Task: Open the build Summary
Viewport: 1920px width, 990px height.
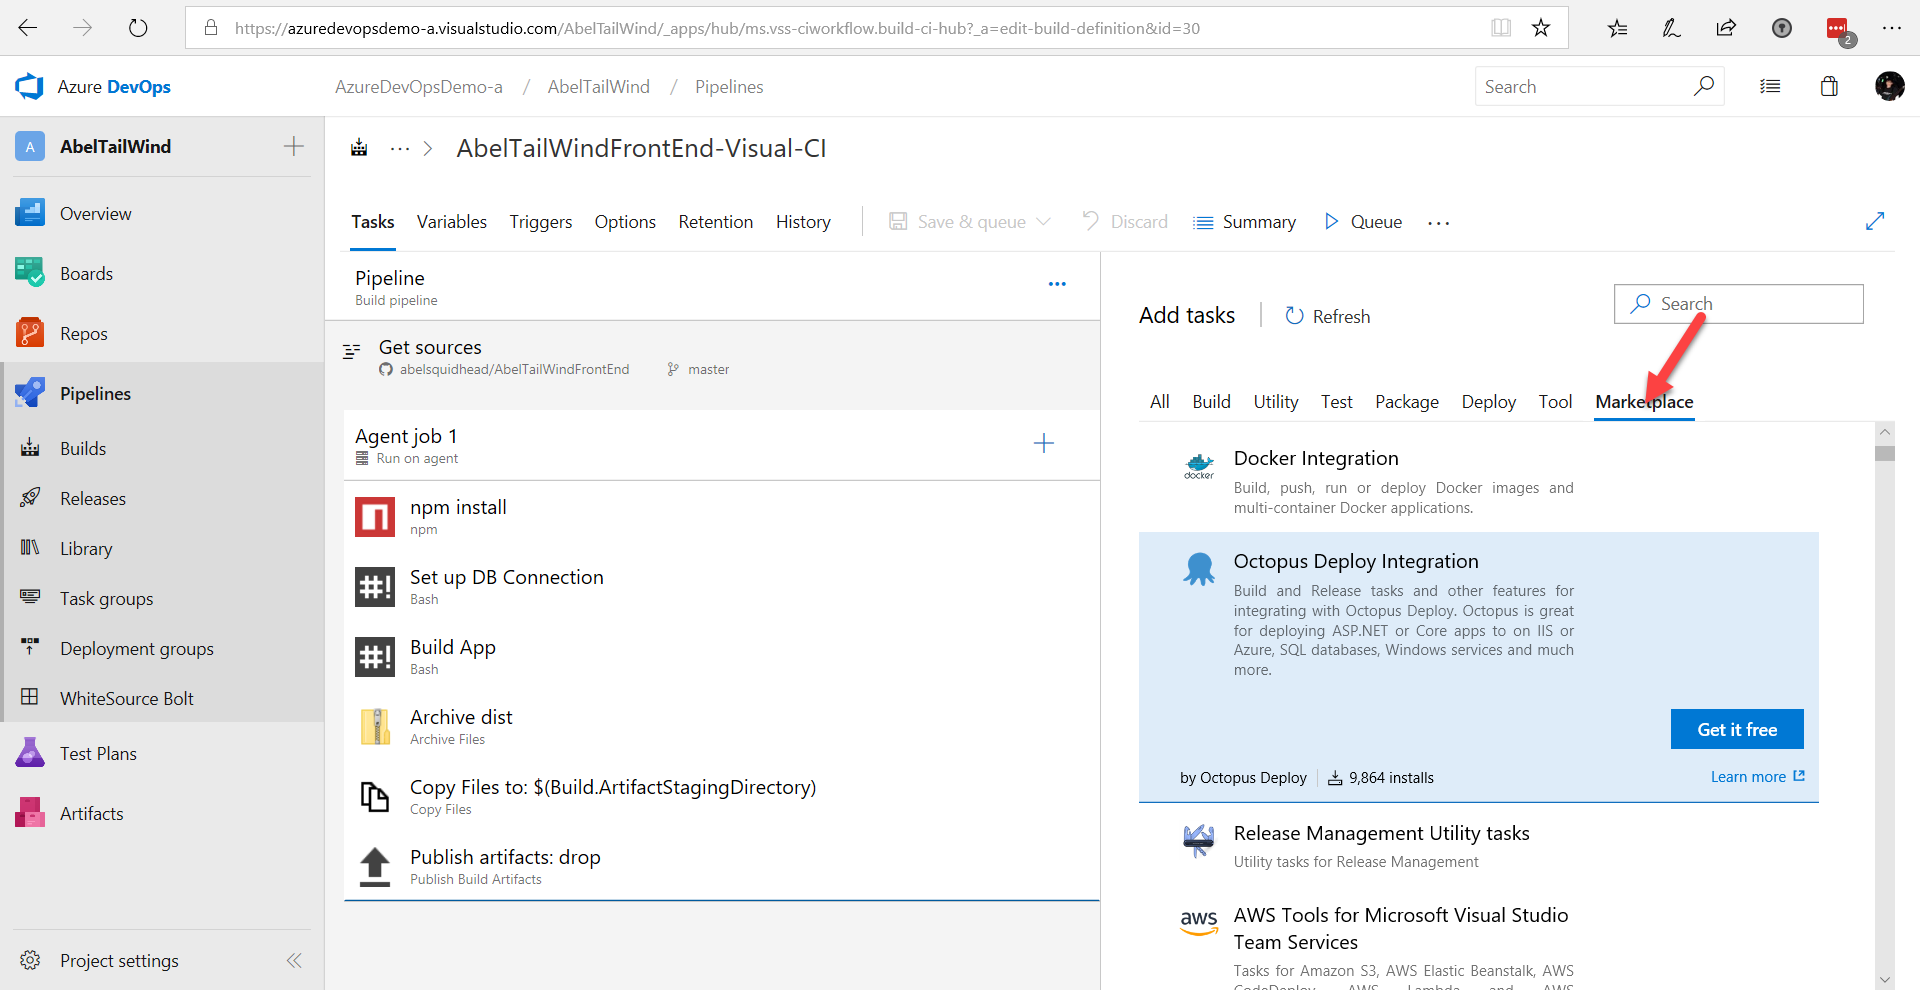Action: coord(1245,222)
